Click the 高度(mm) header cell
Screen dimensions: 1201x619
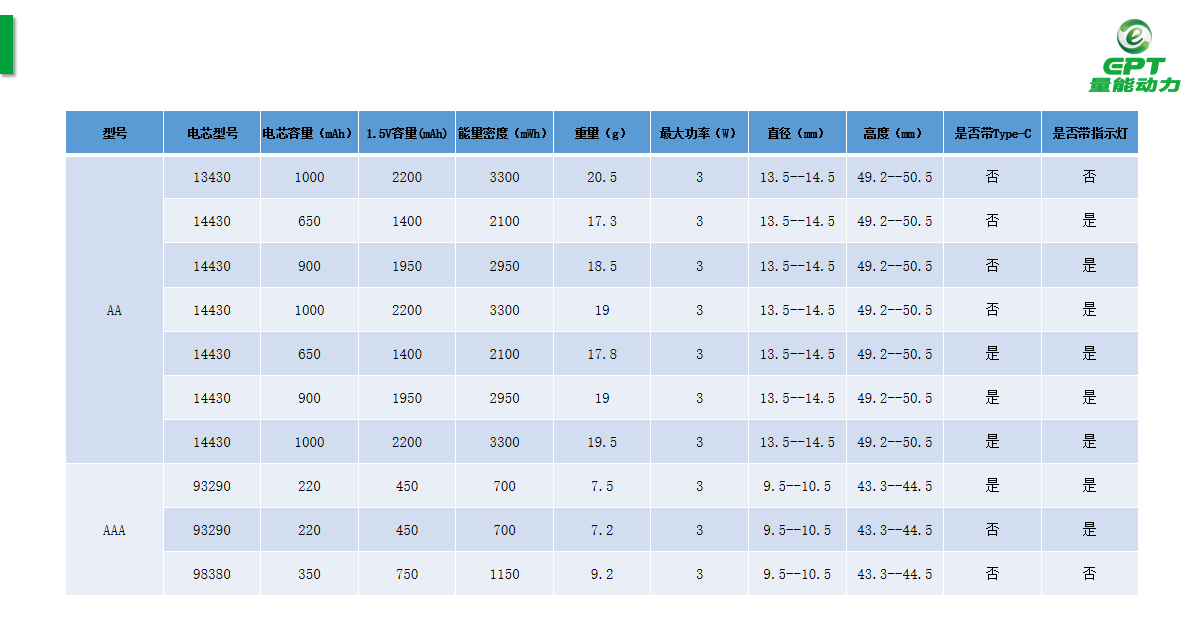894,132
